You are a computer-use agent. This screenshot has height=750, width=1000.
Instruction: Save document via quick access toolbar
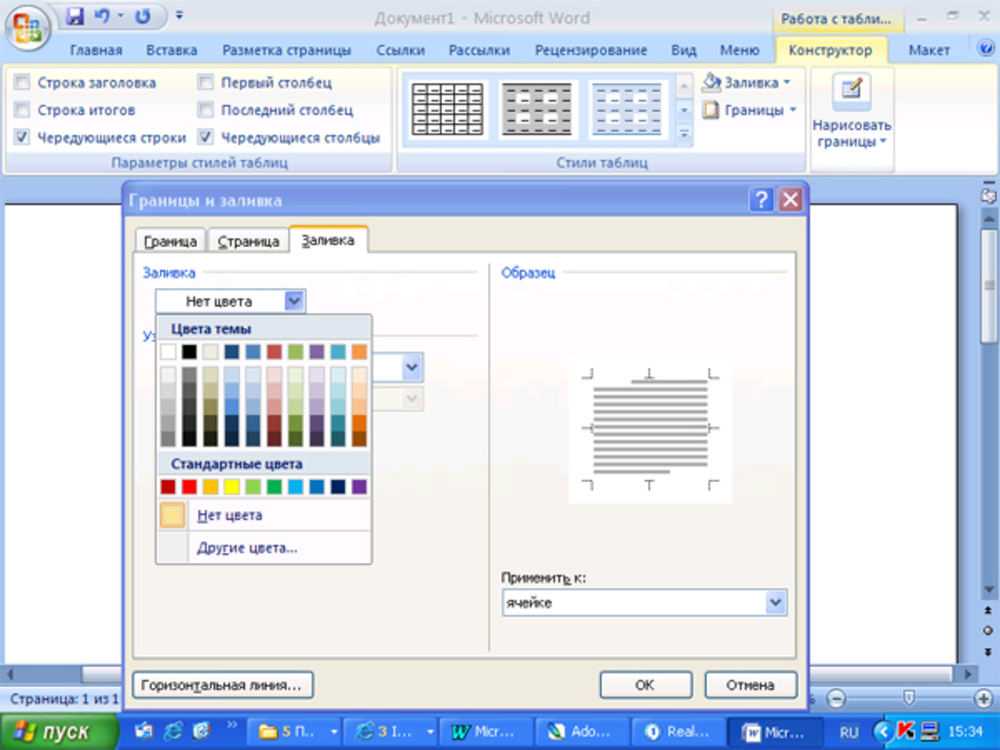[x=75, y=17]
